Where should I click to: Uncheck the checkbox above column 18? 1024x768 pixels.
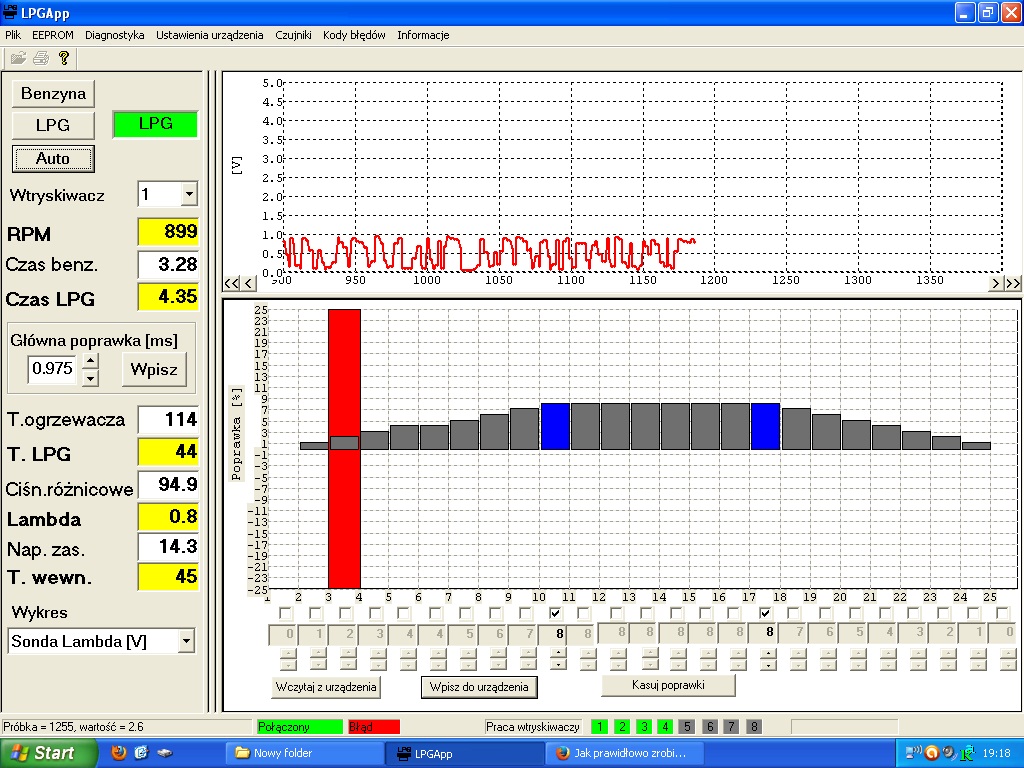pos(765,613)
